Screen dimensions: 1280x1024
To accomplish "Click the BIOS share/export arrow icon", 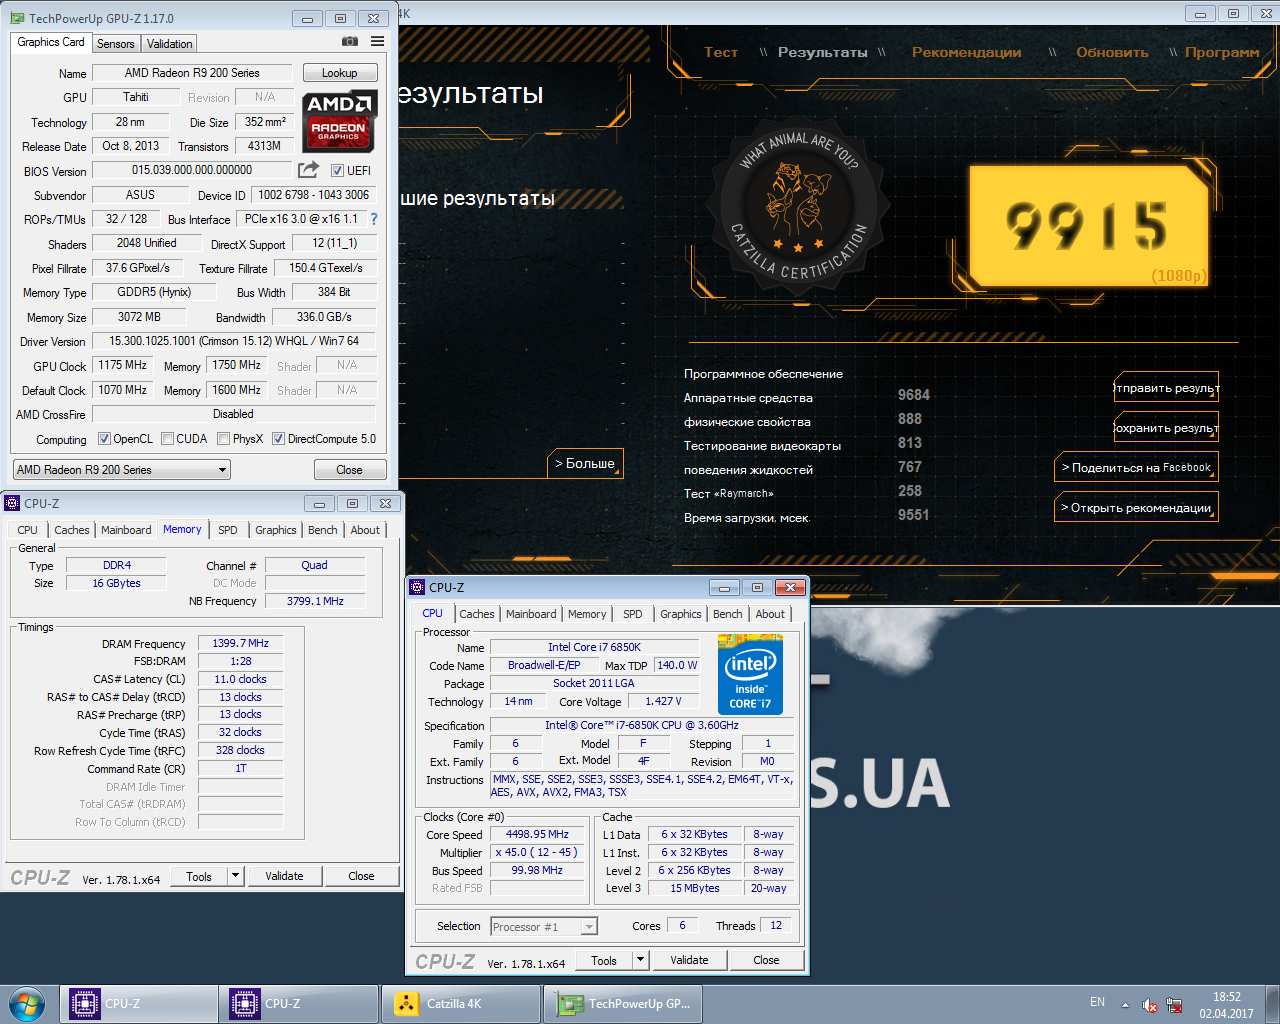I will tap(308, 170).
